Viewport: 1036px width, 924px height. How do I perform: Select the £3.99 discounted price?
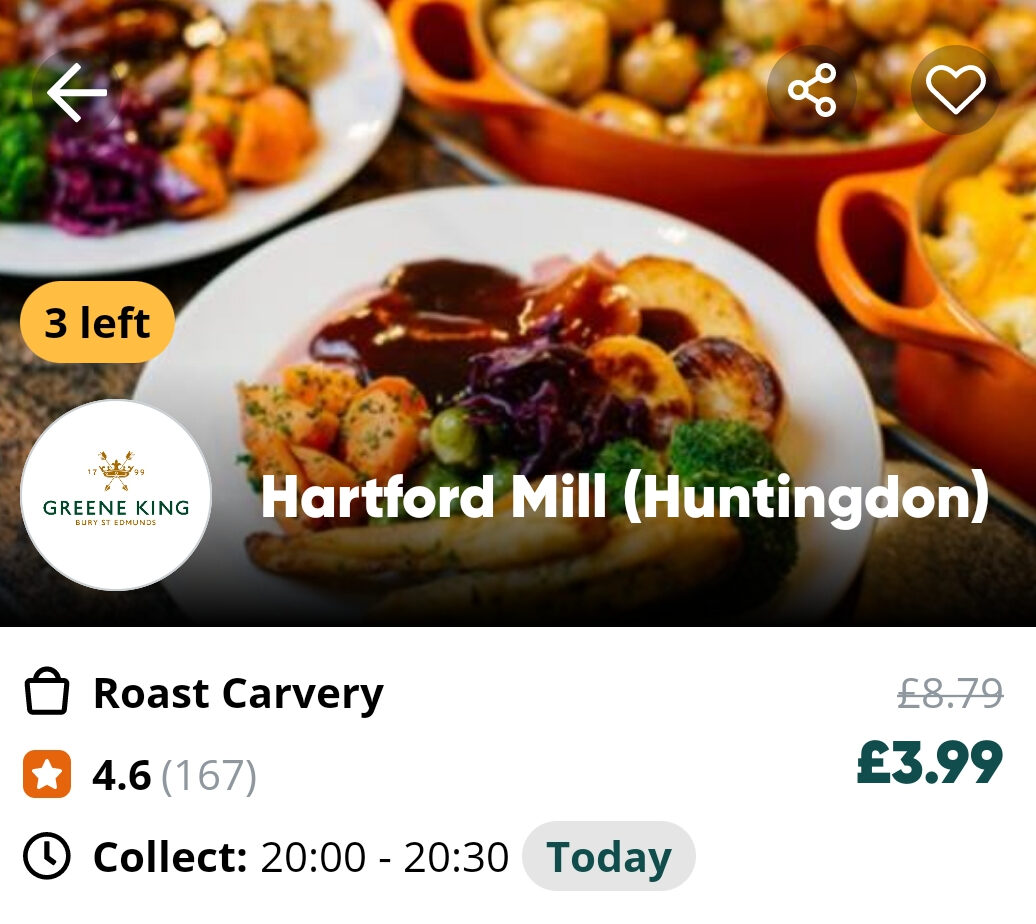pyautogui.click(x=930, y=763)
